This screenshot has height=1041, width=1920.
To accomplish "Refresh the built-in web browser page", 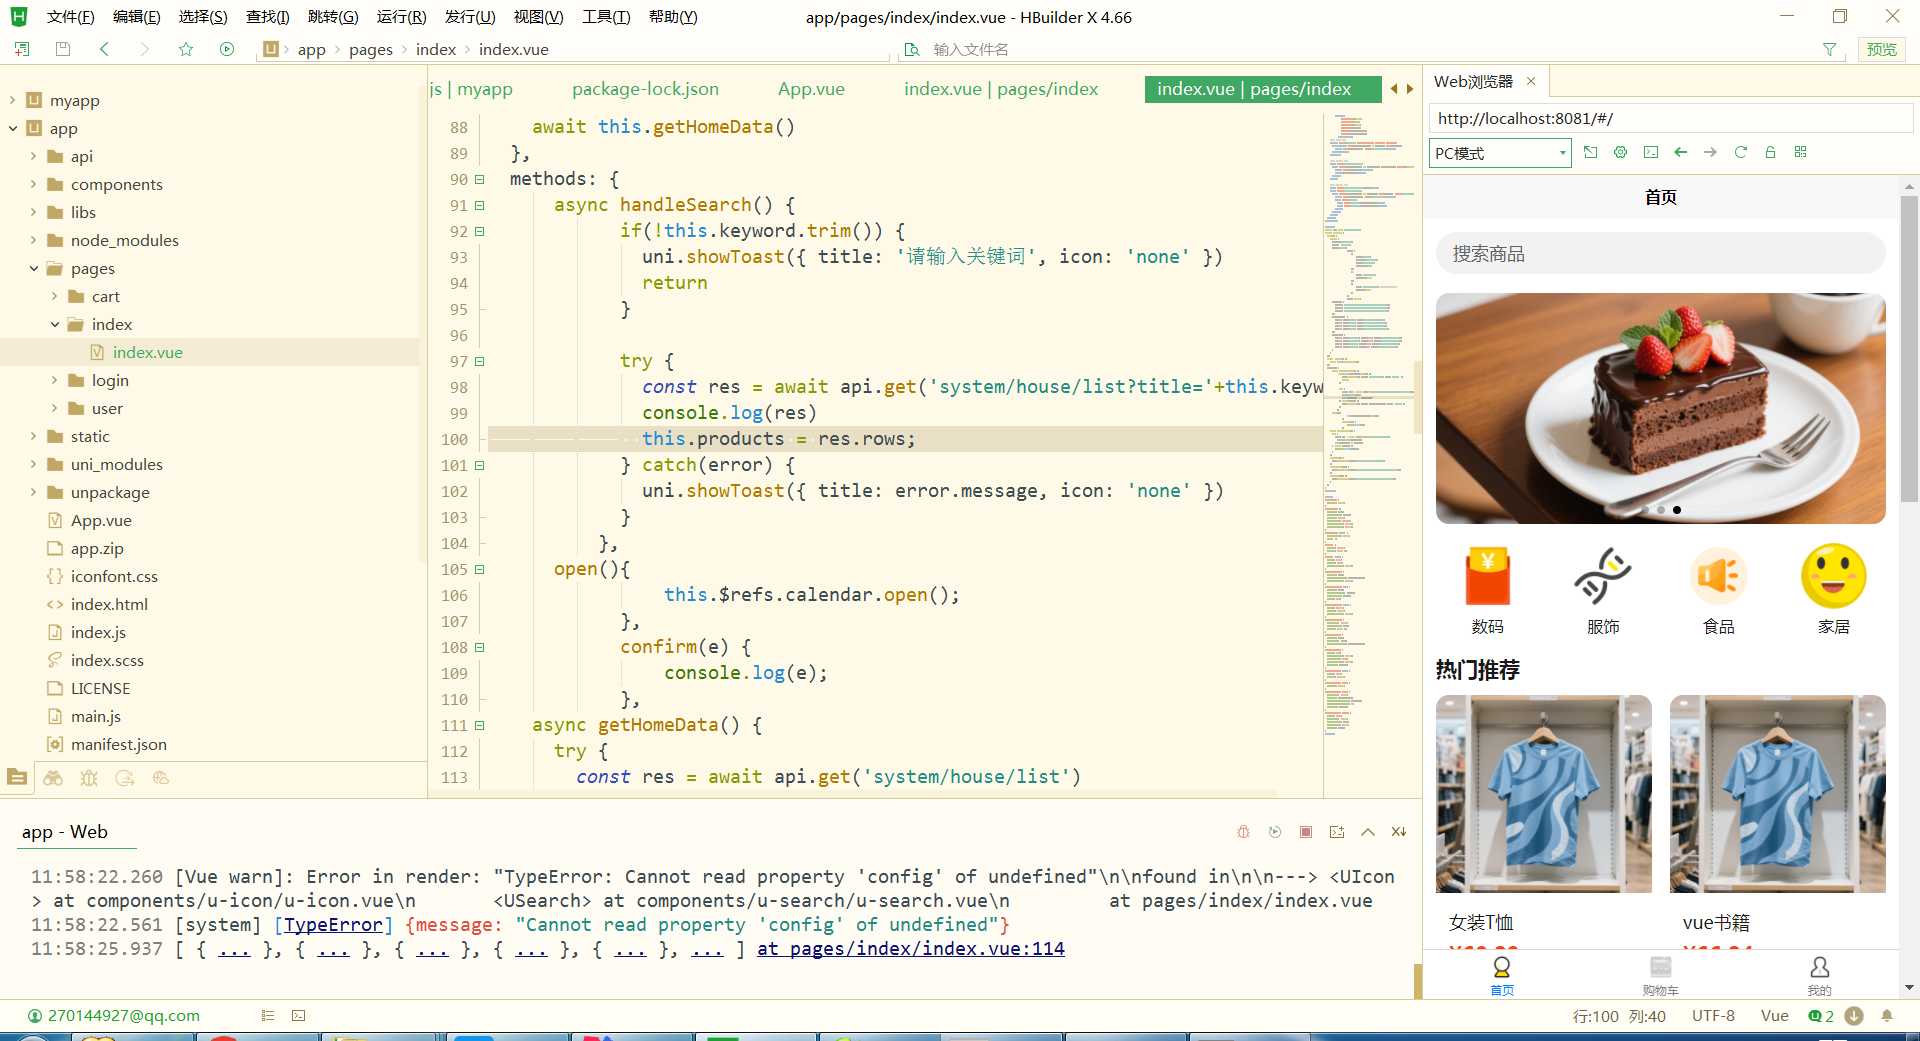I will tap(1740, 152).
